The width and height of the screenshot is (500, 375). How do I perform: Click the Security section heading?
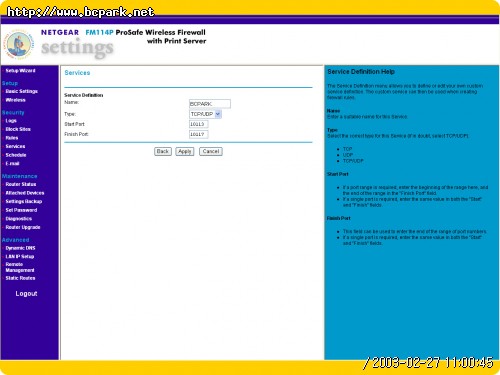(x=13, y=113)
